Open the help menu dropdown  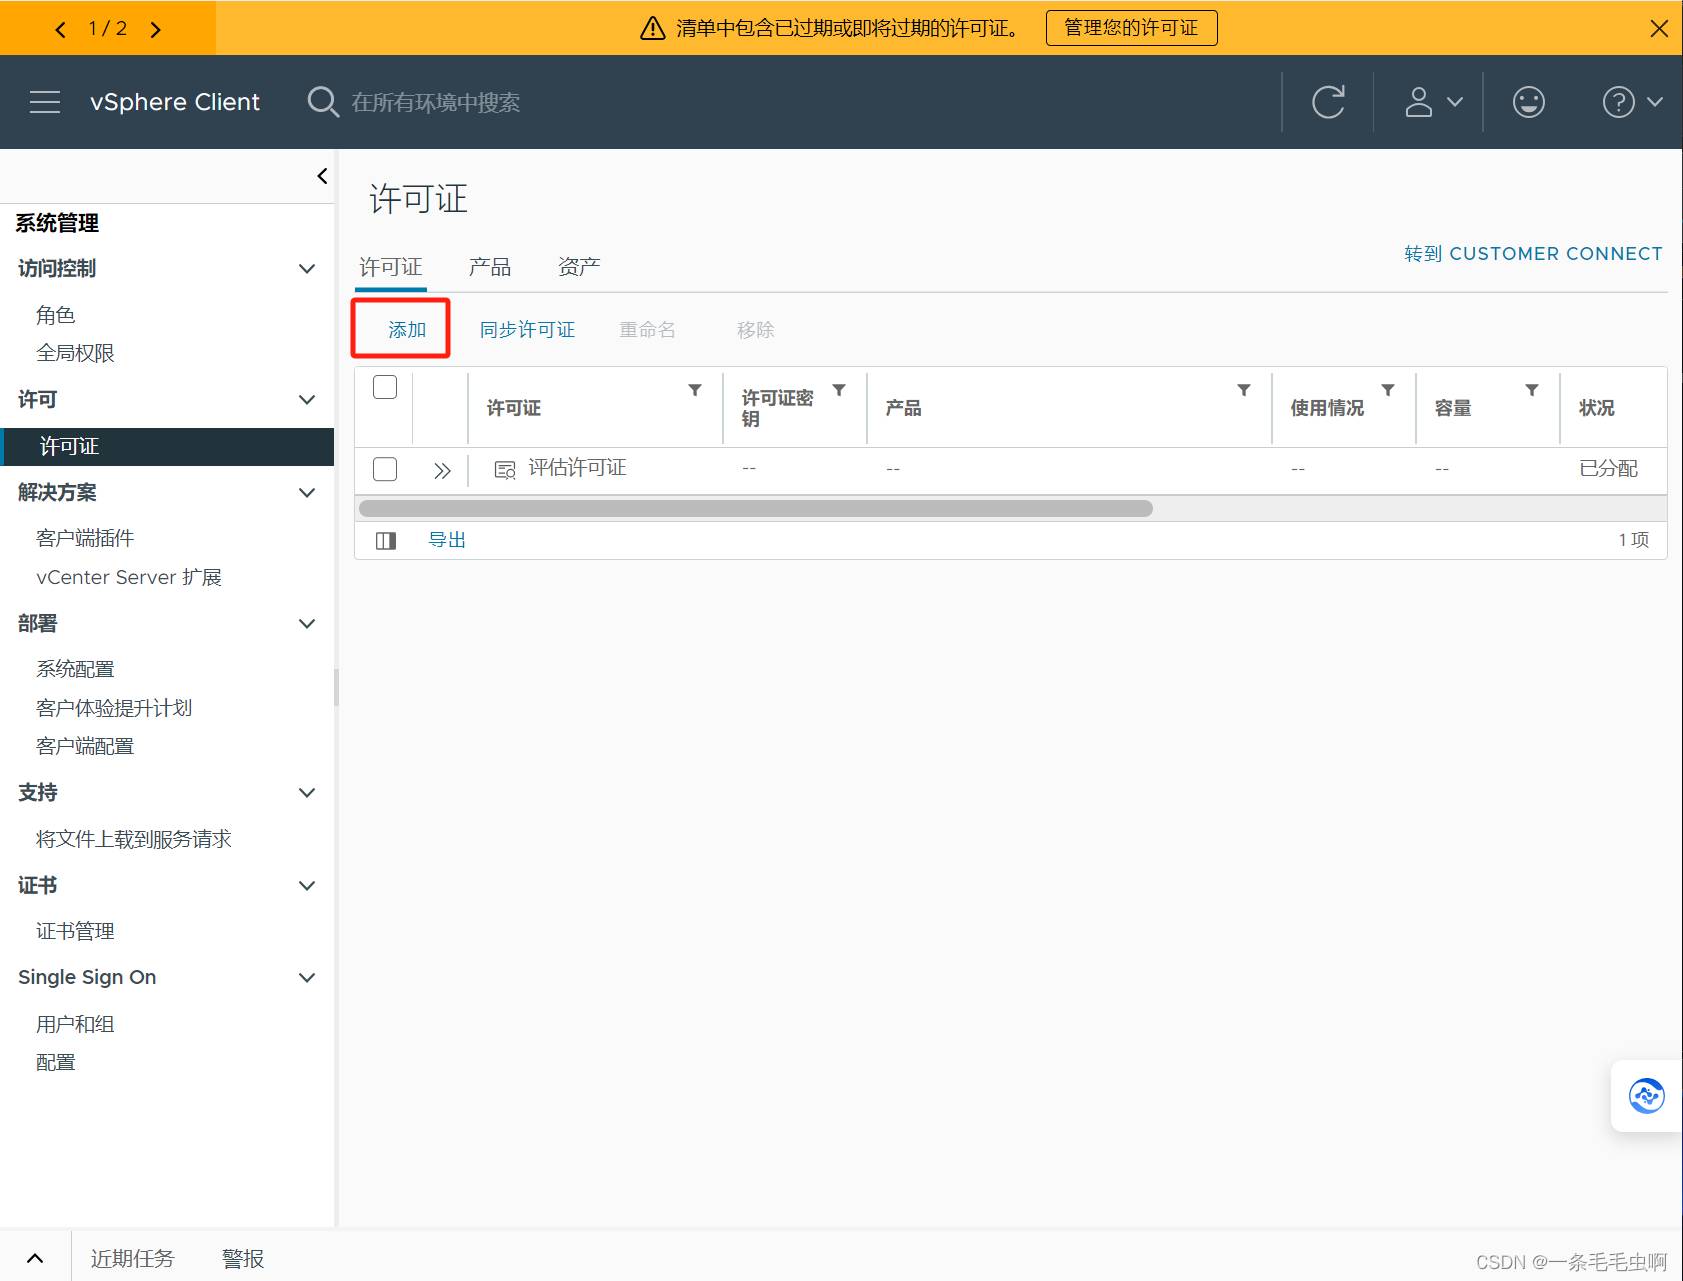pyautogui.click(x=1631, y=102)
